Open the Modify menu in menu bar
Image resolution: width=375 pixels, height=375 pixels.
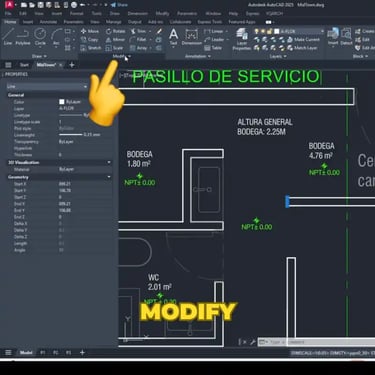(162, 14)
